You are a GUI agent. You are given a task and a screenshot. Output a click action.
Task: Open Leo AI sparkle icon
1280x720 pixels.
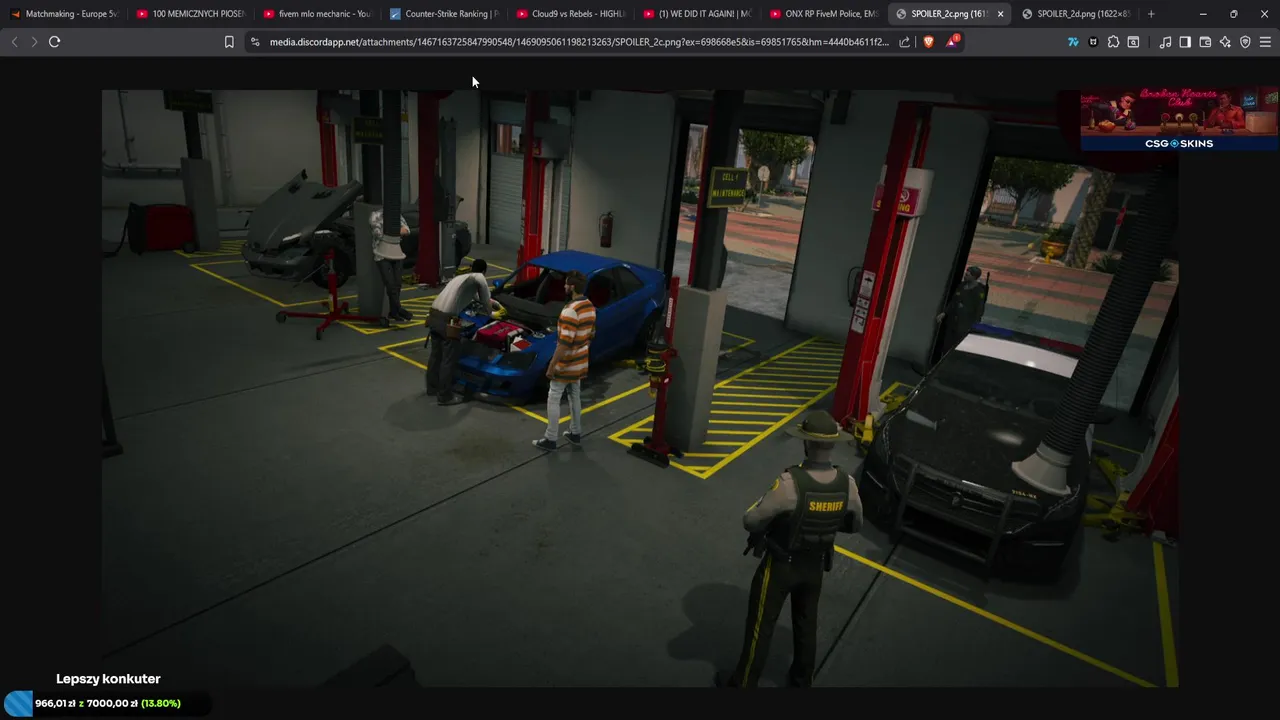pyautogui.click(x=1225, y=42)
